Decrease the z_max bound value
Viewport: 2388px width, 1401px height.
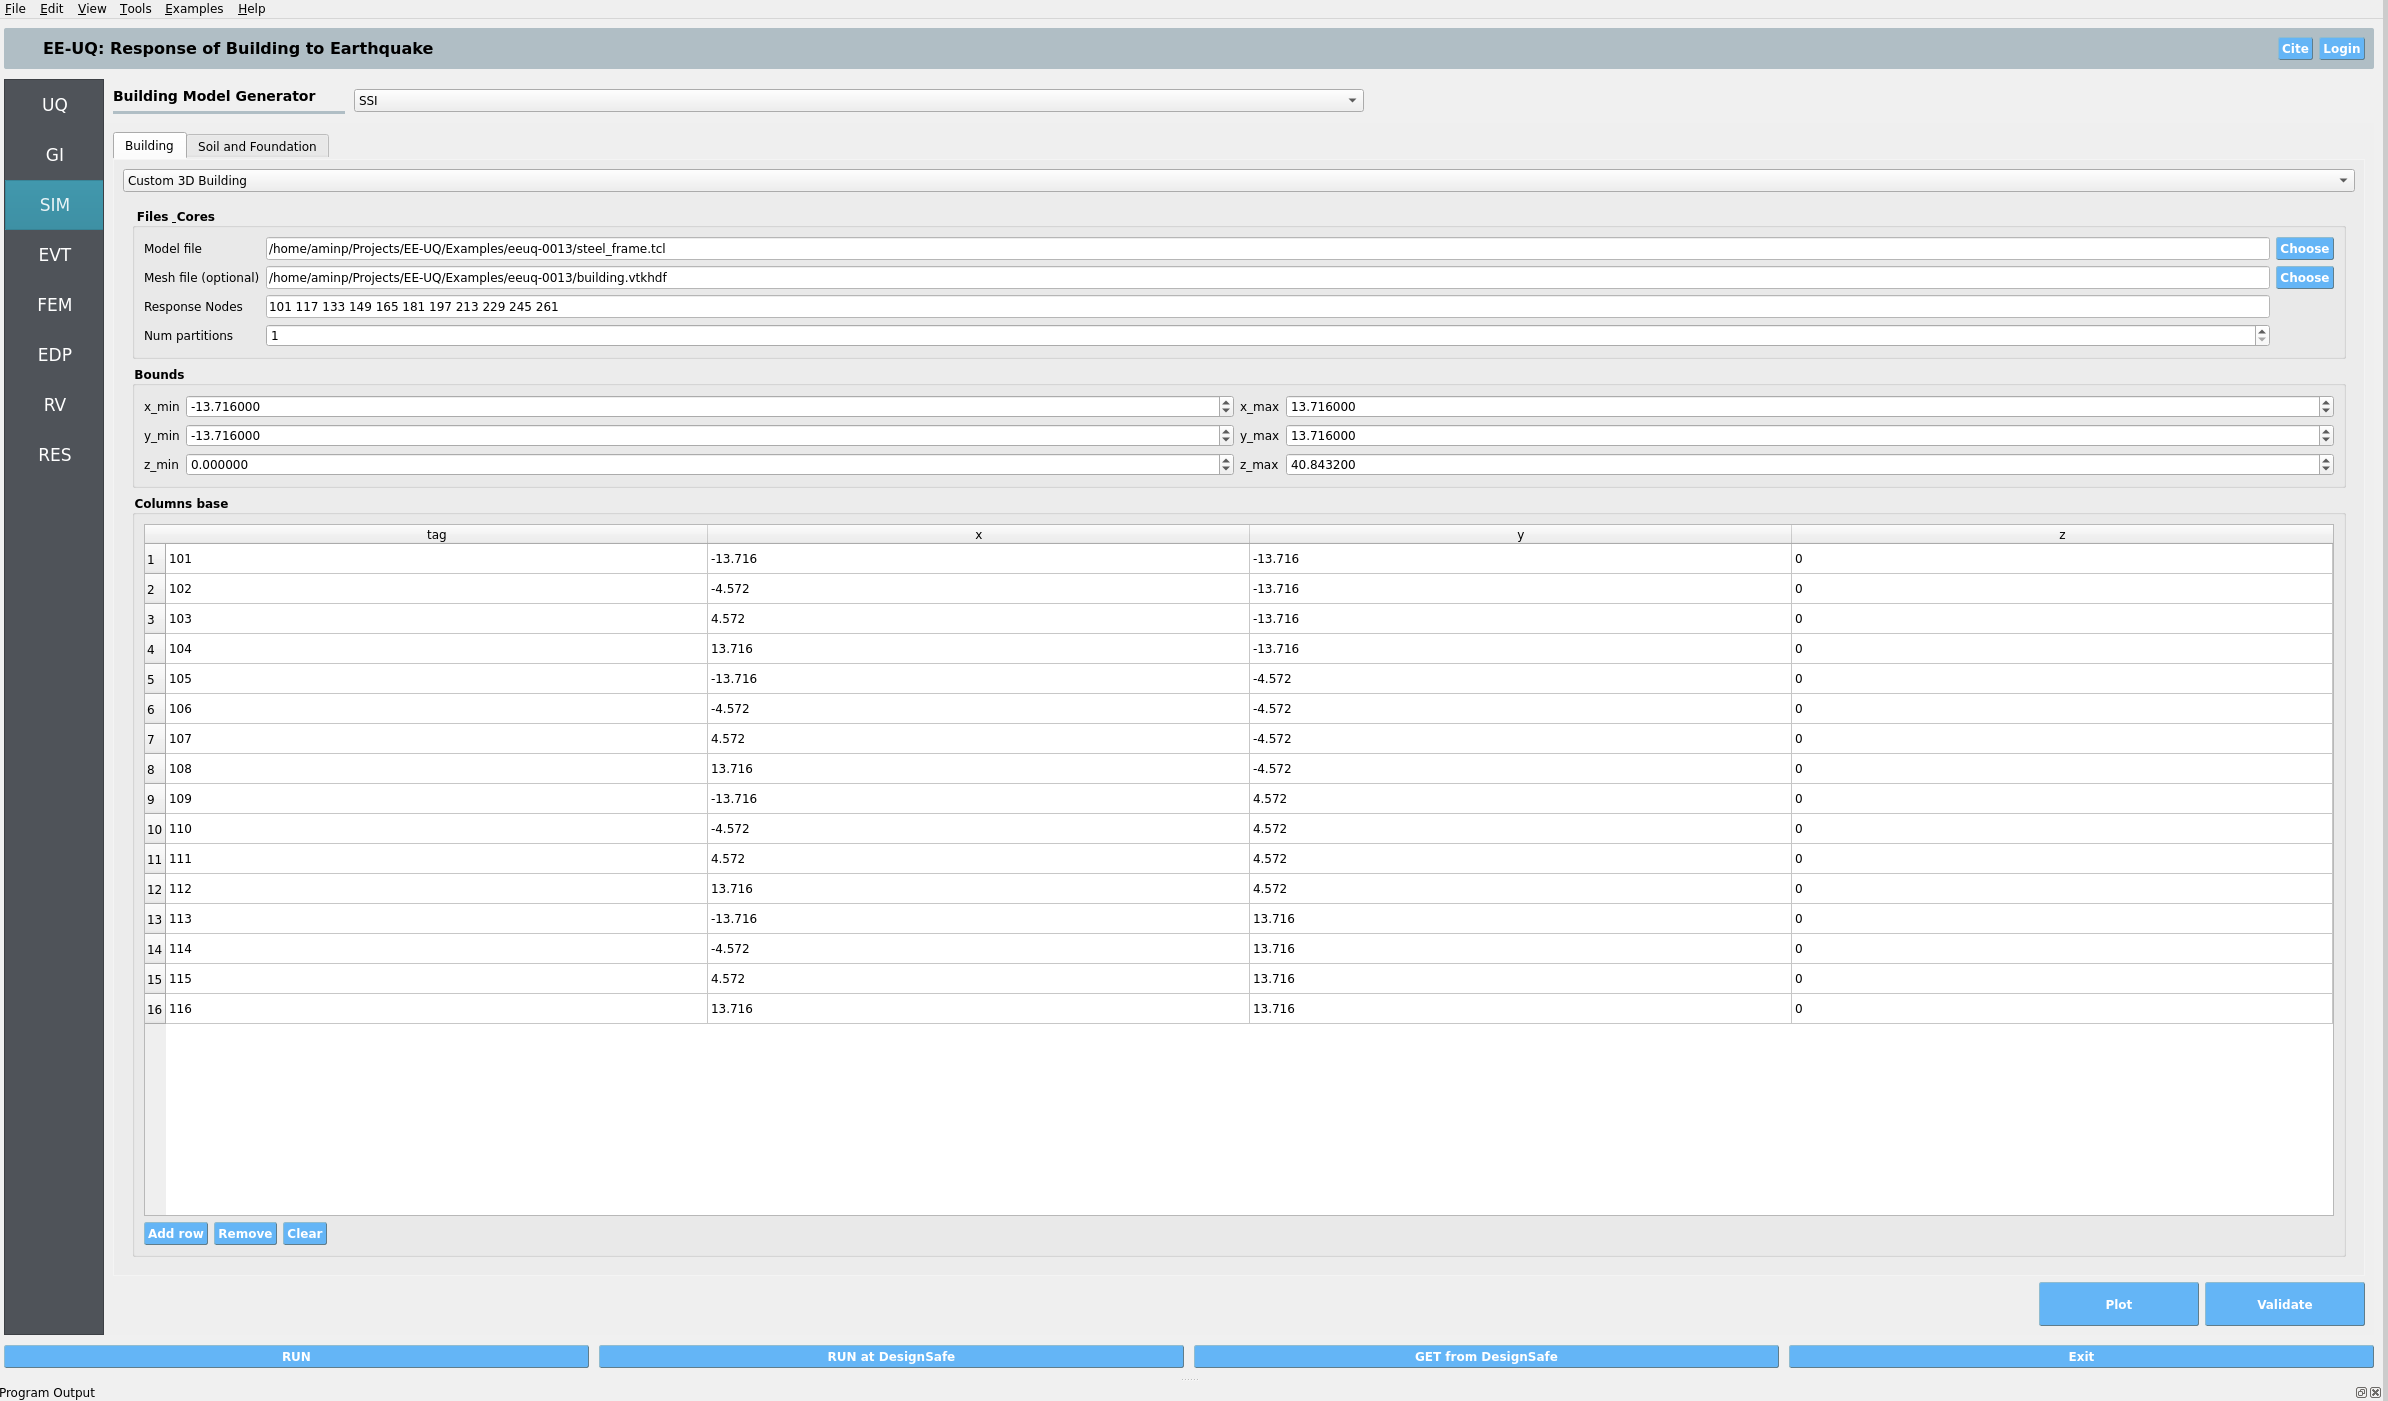(x=2326, y=469)
